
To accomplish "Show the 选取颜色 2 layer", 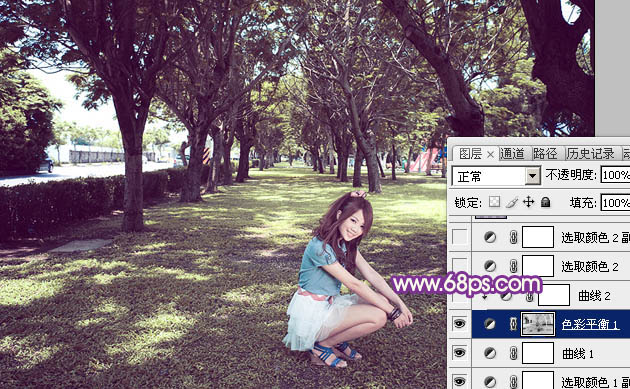I will (x=460, y=266).
